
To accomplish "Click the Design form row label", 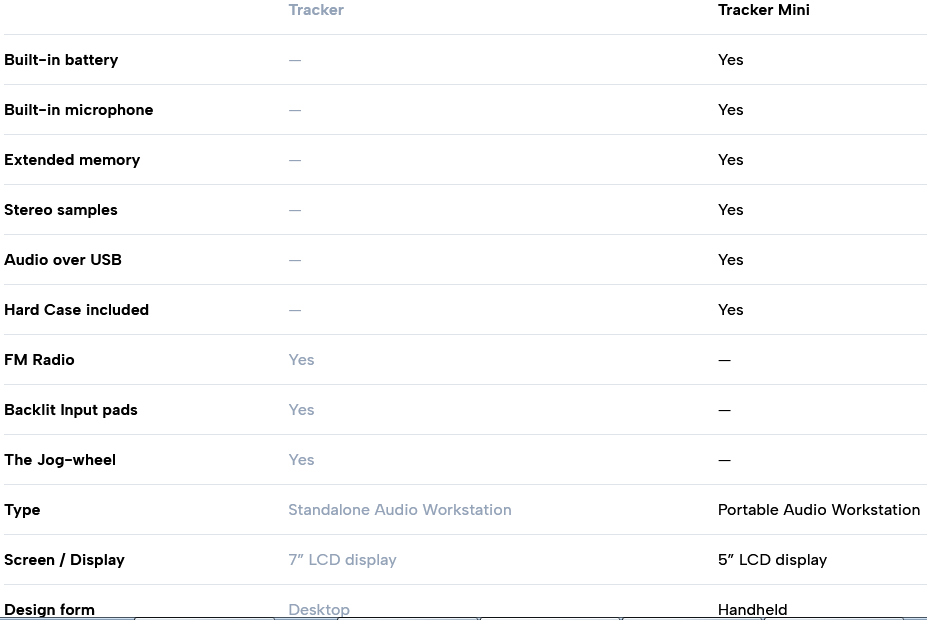I will (49, 609).
